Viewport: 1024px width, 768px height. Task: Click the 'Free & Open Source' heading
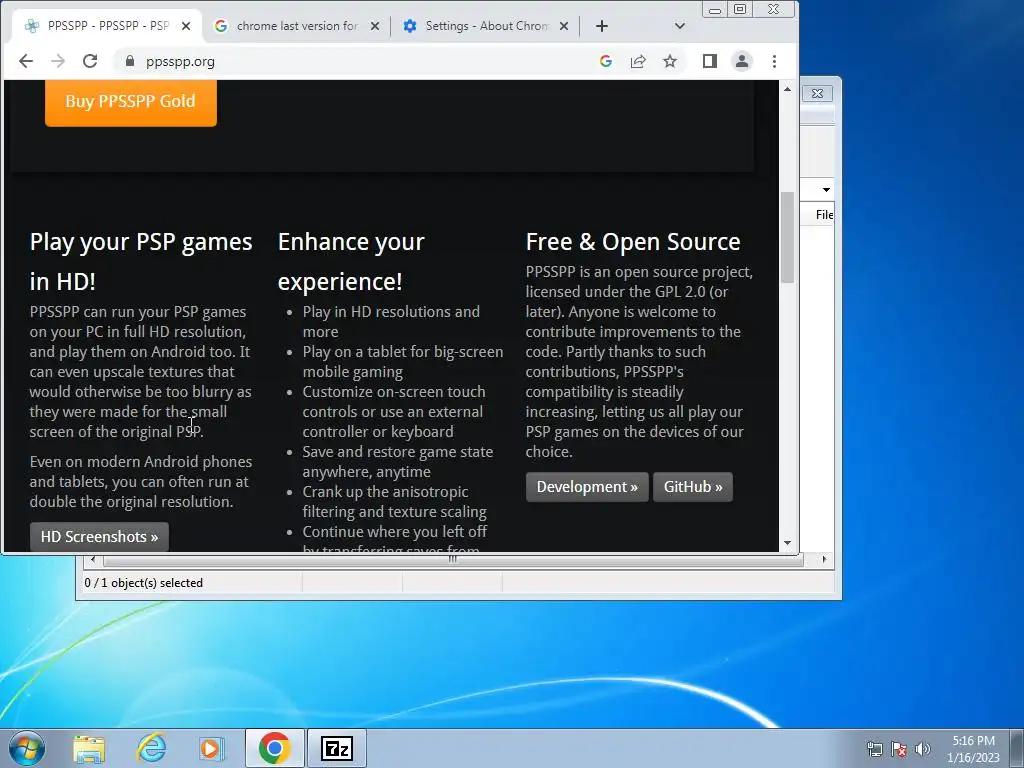click(633, 242)
